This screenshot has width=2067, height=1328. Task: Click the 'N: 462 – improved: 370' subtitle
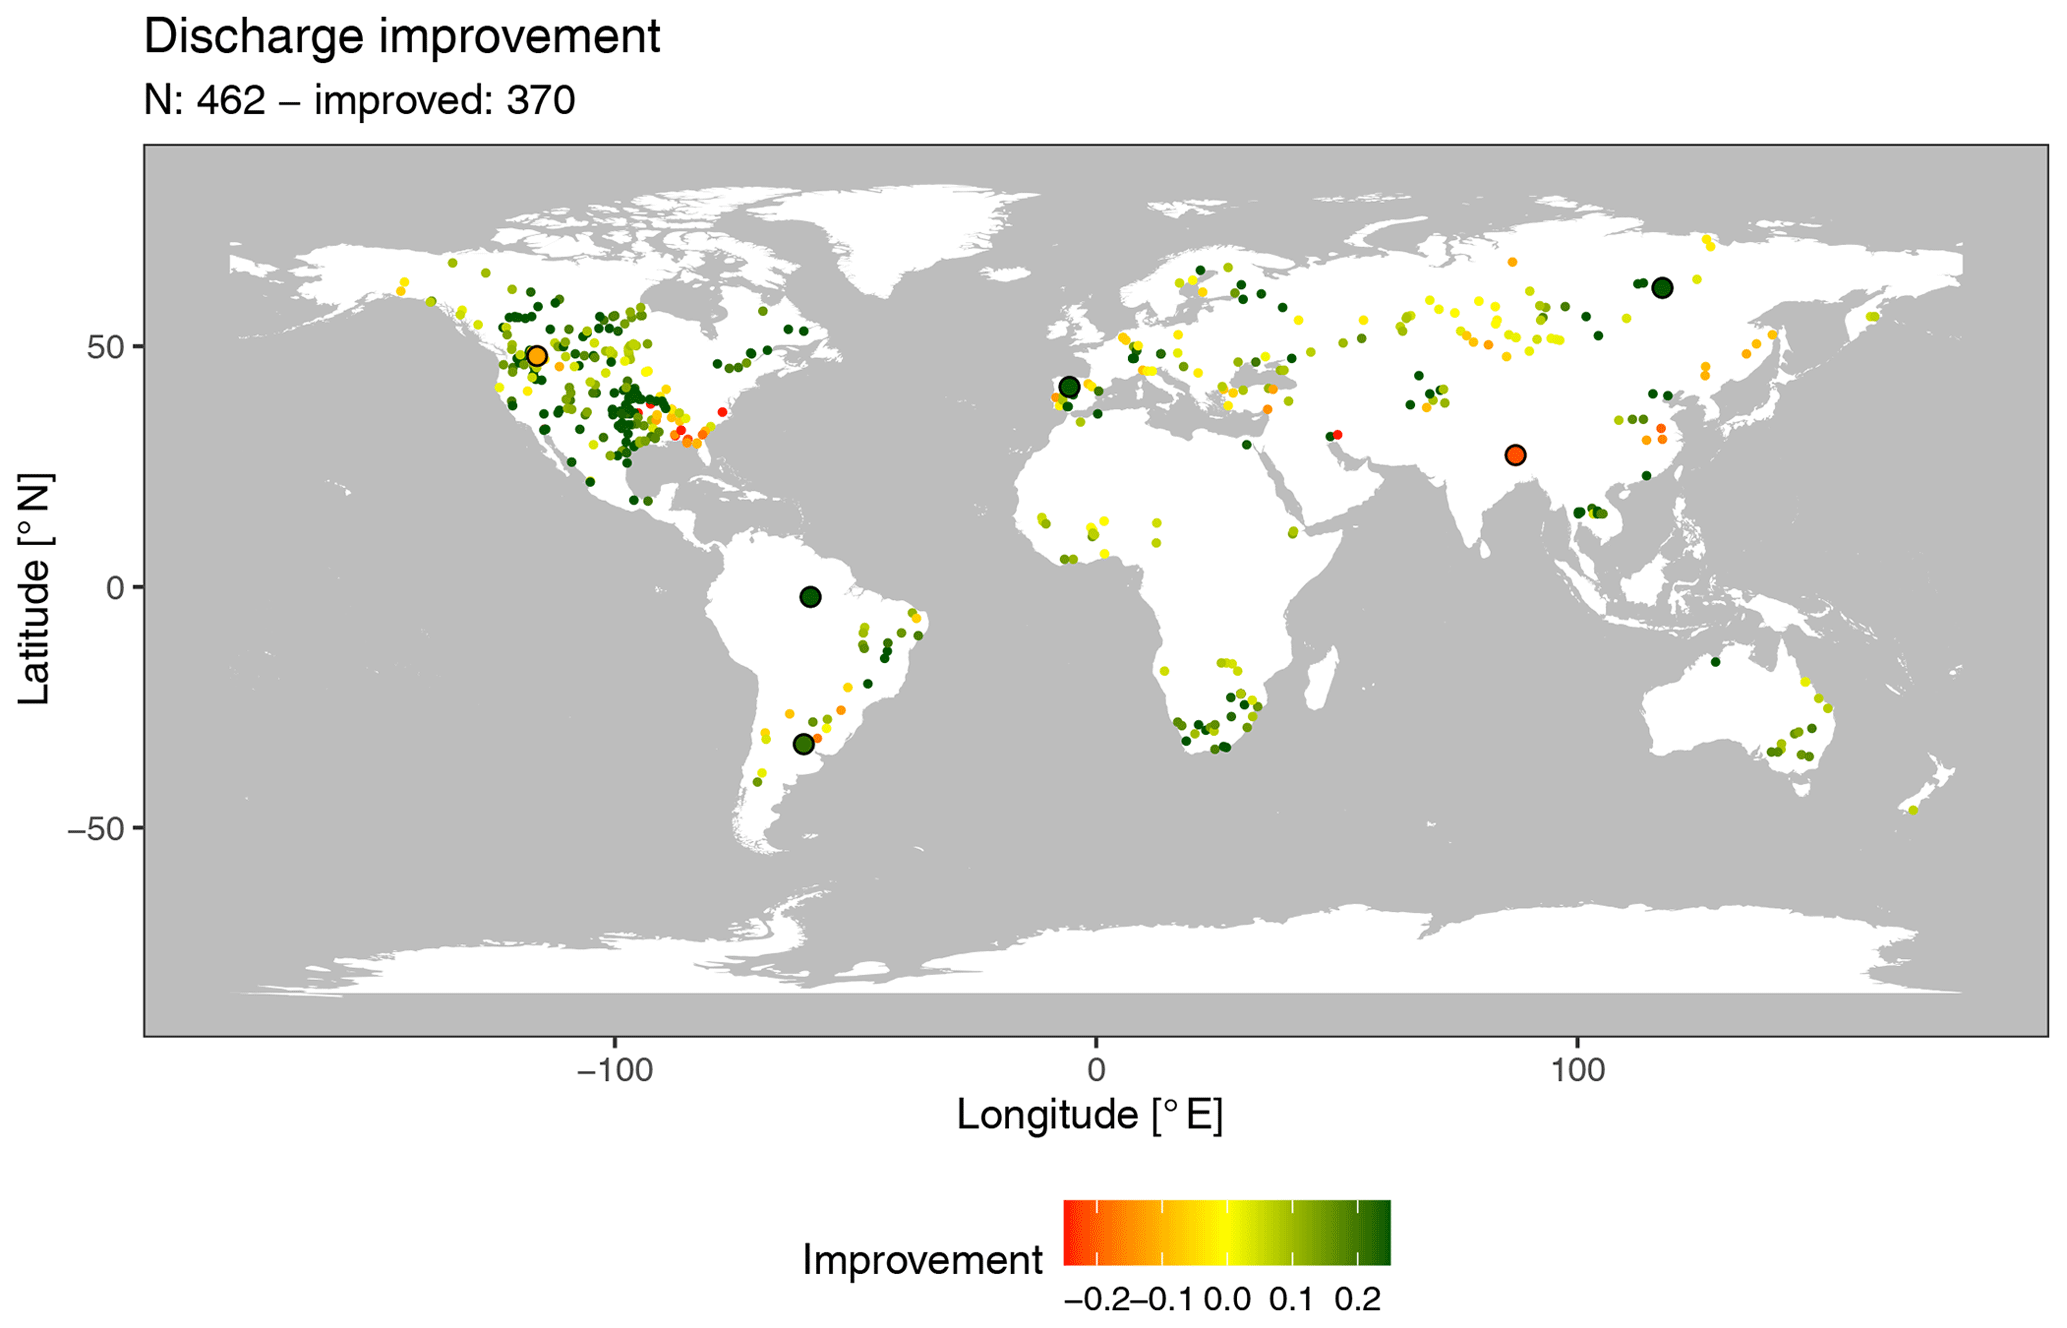tap(359, 100)
